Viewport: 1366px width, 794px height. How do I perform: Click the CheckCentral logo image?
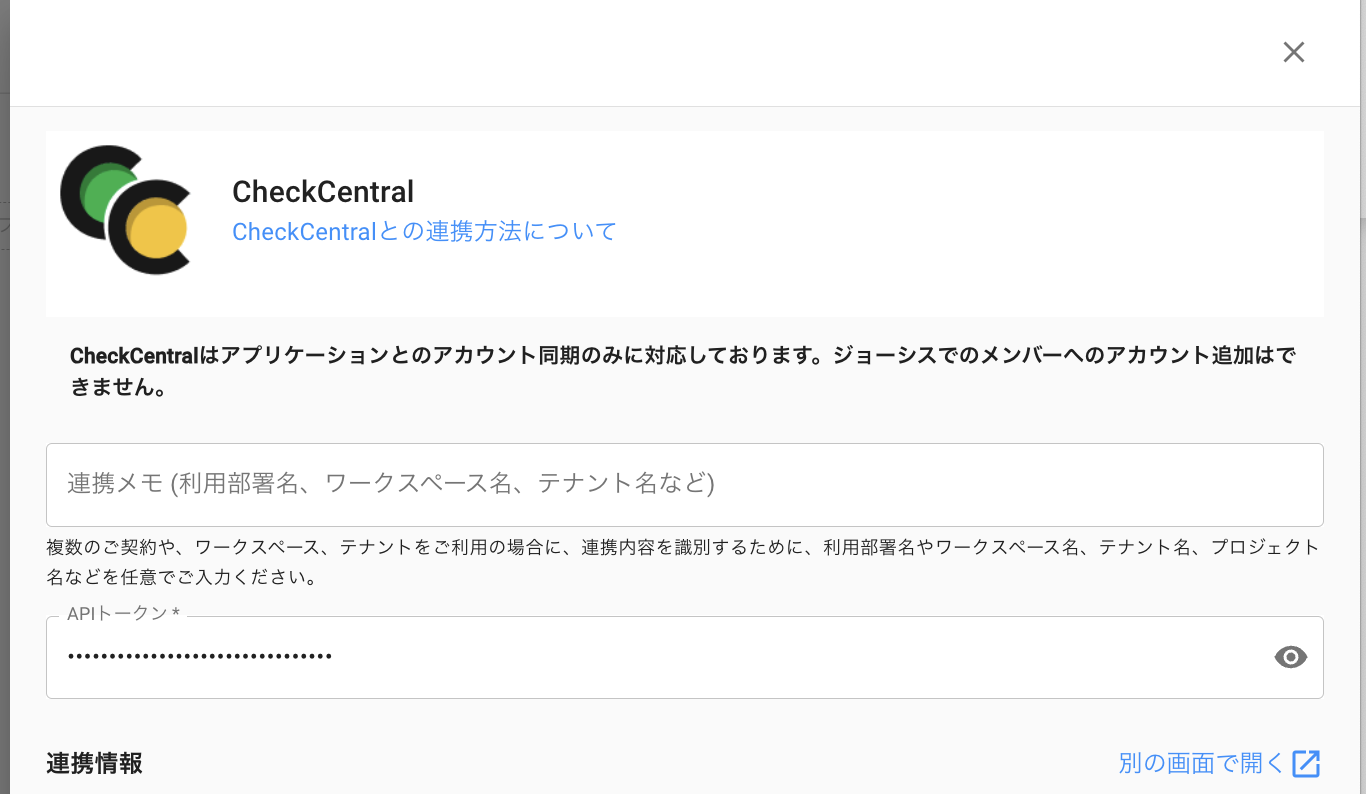point(125,210)
